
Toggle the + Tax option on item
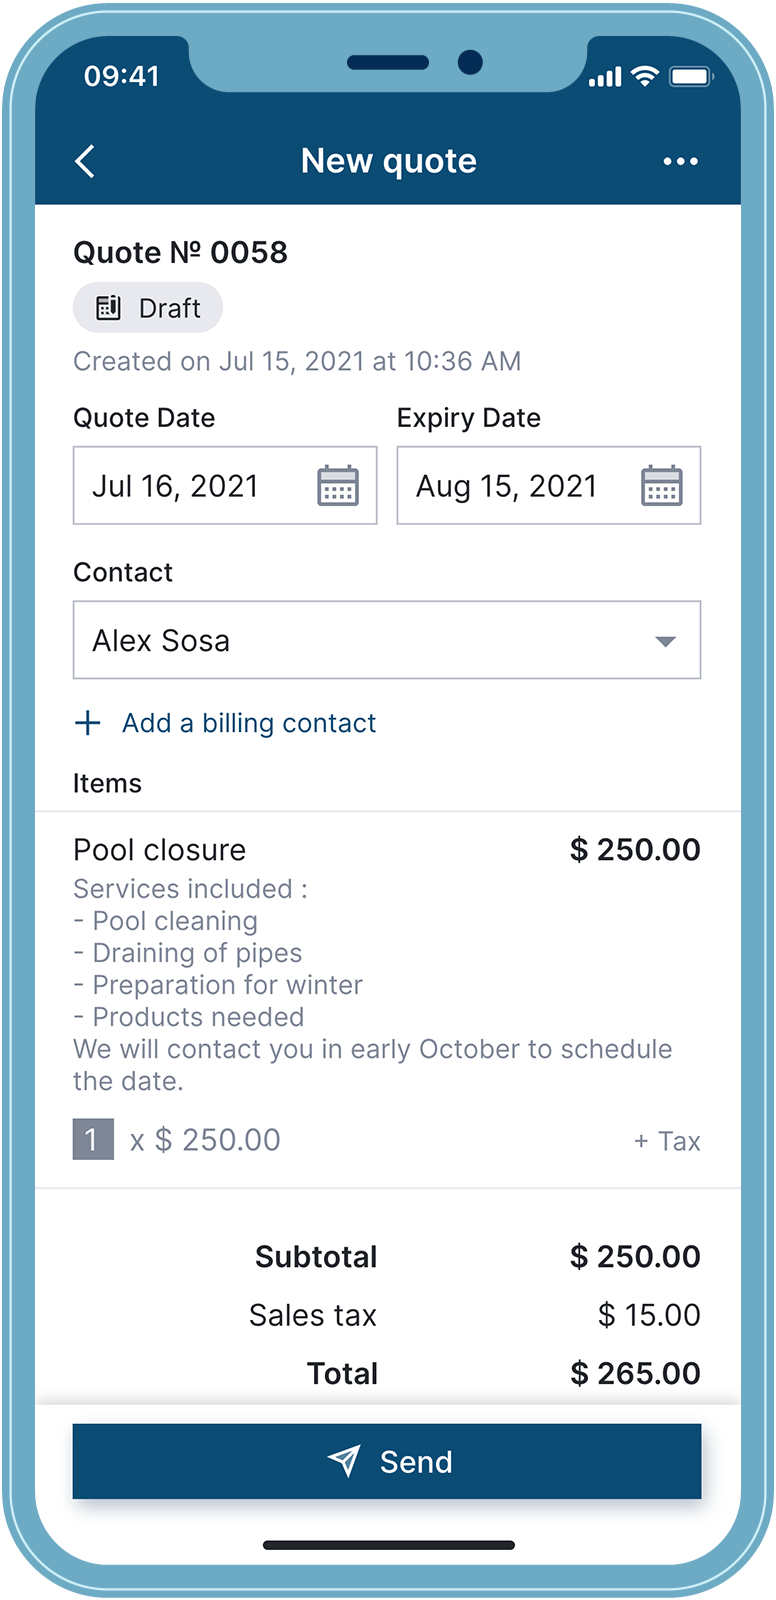coord(667,1141)
